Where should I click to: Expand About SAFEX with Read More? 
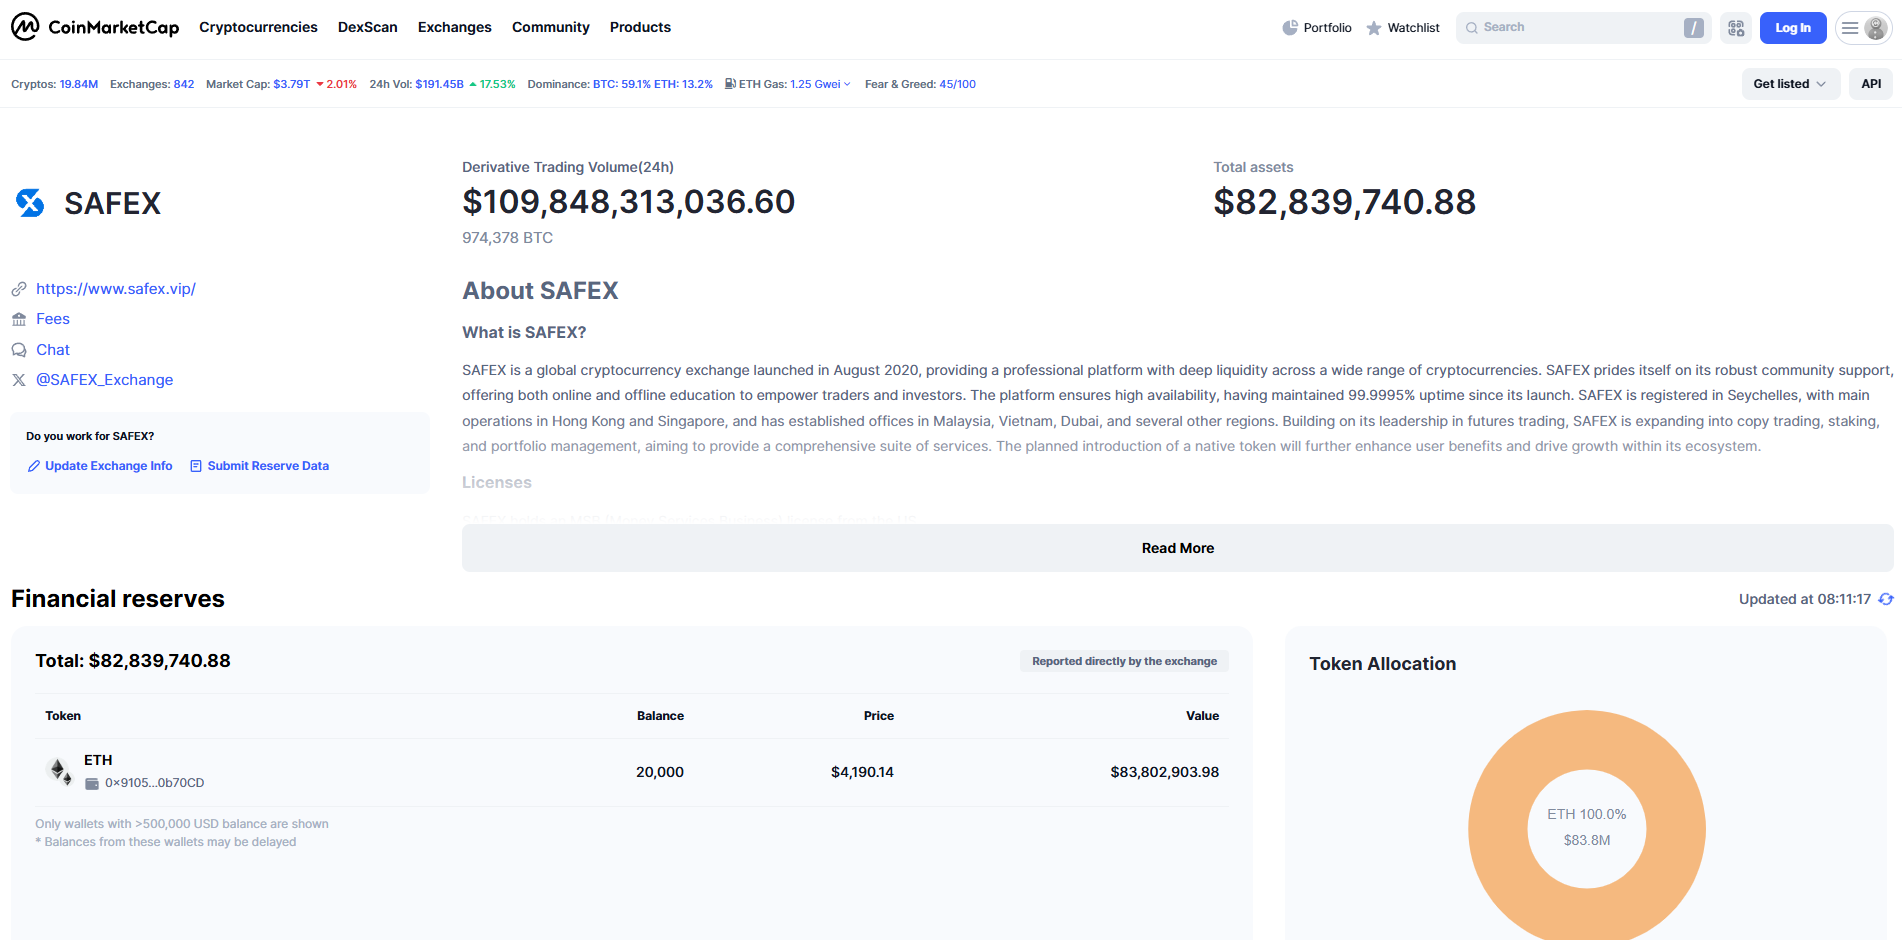[1178, 548]
